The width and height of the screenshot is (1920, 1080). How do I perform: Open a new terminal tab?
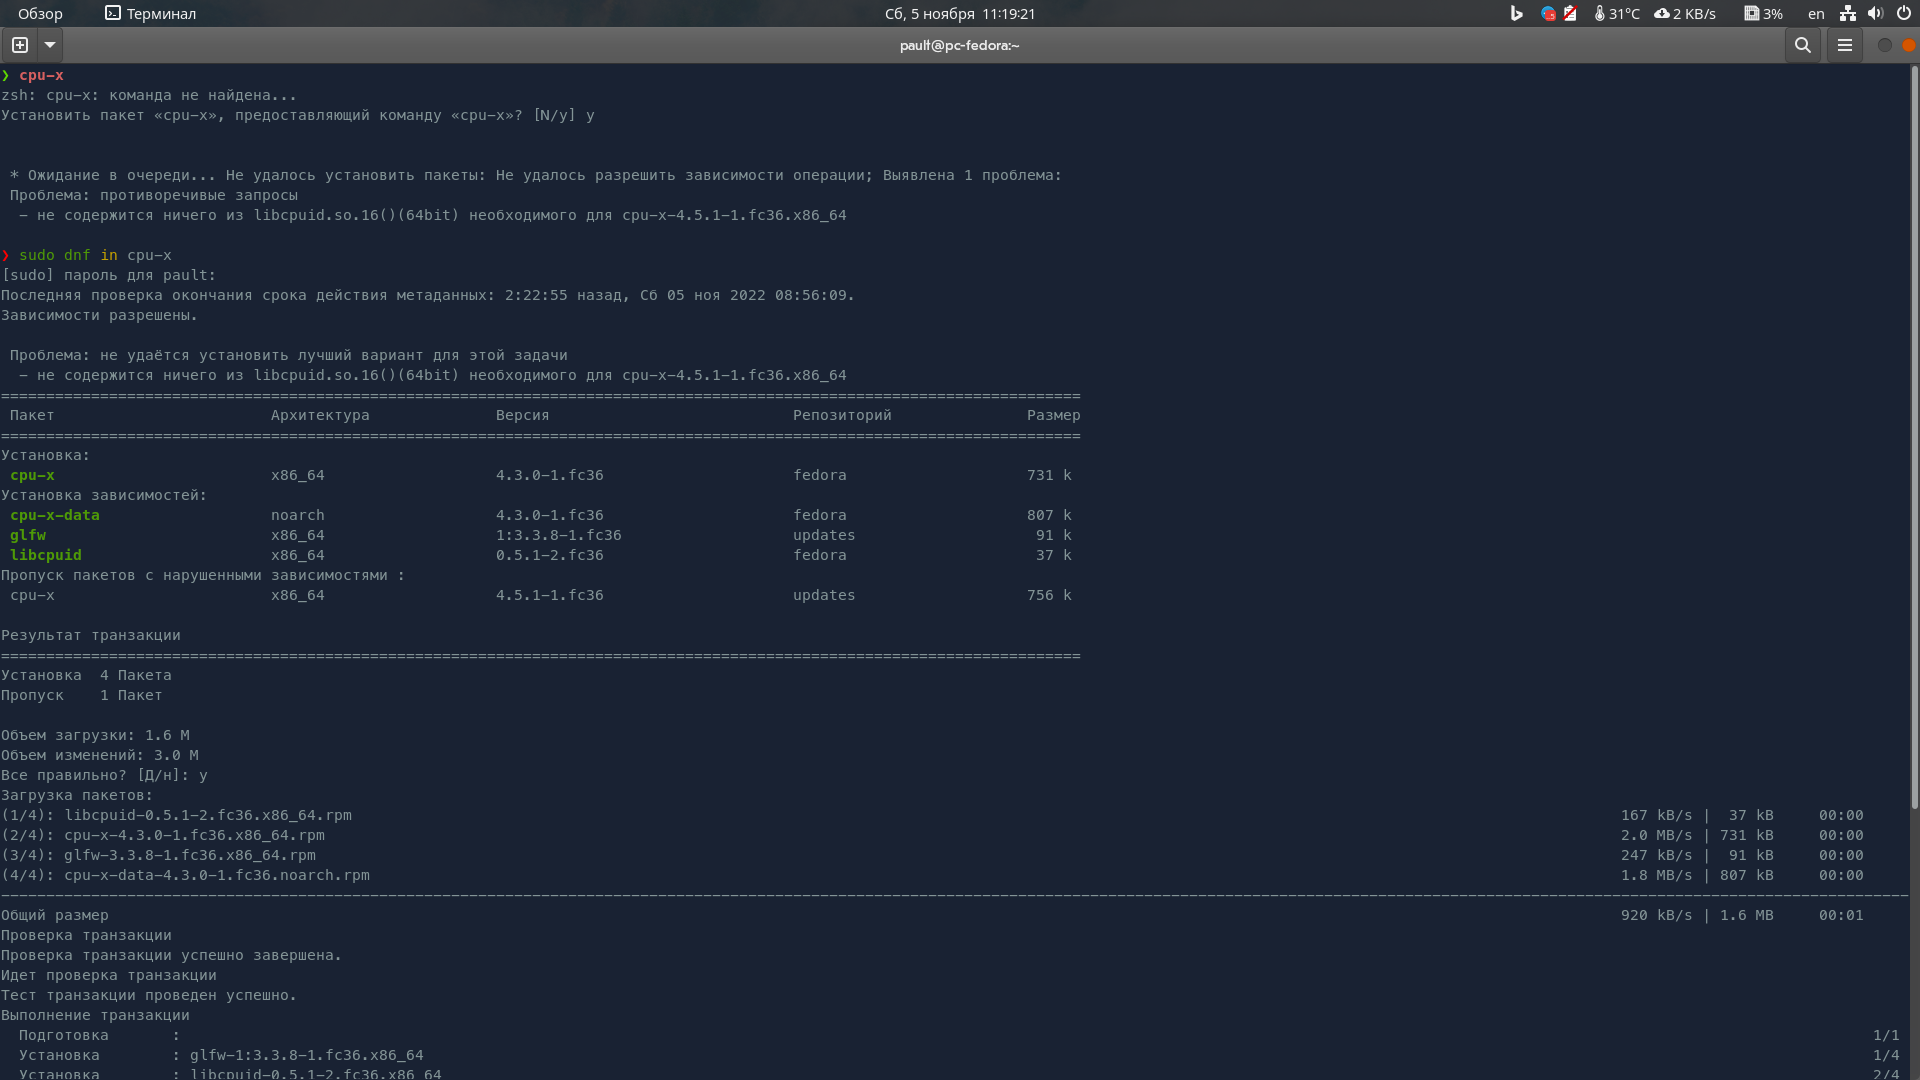(x=19, y=45)
